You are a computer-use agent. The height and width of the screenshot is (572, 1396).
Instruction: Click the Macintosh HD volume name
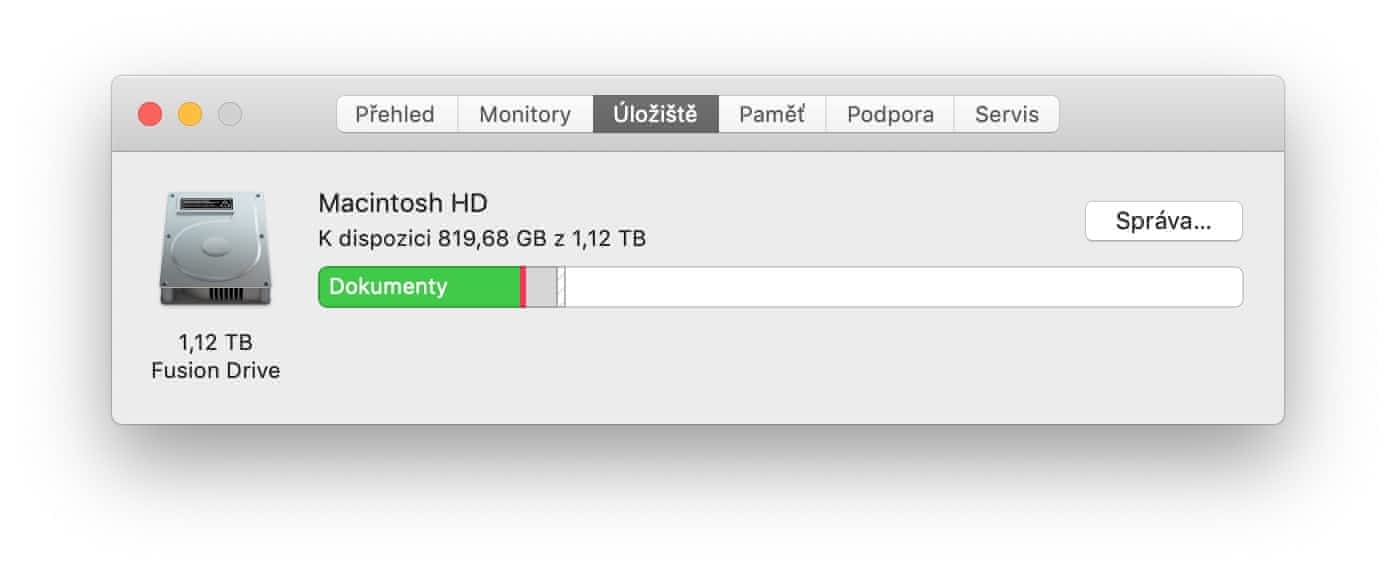(x=403, y=203)
